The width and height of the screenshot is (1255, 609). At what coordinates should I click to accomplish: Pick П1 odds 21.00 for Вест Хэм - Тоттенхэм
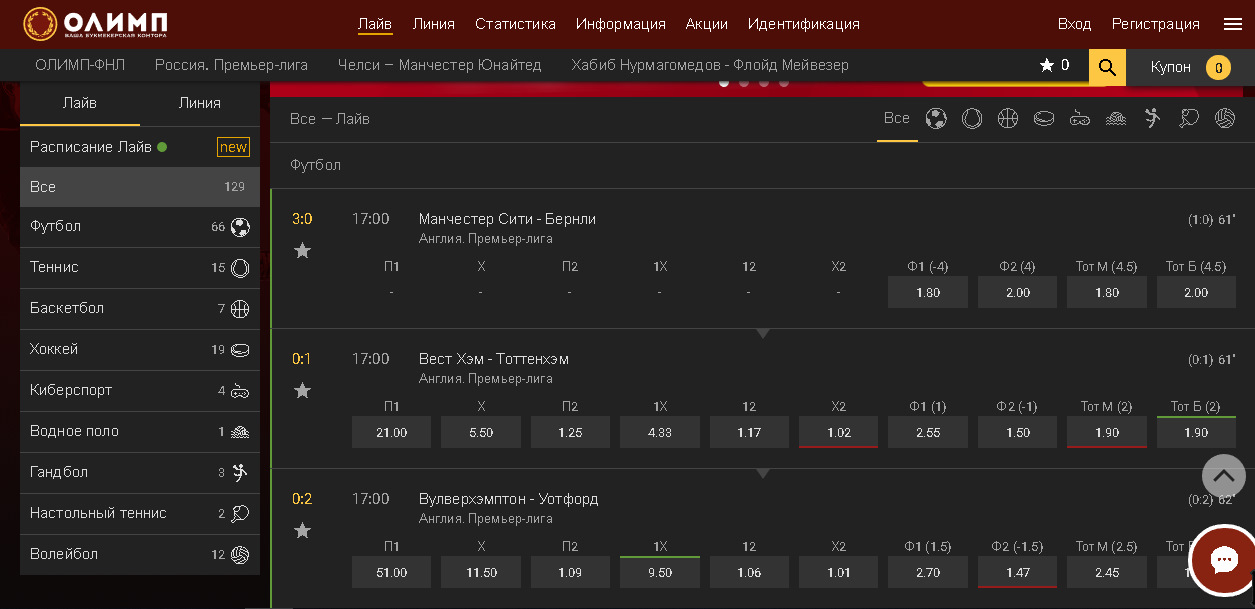coord(391,433)
